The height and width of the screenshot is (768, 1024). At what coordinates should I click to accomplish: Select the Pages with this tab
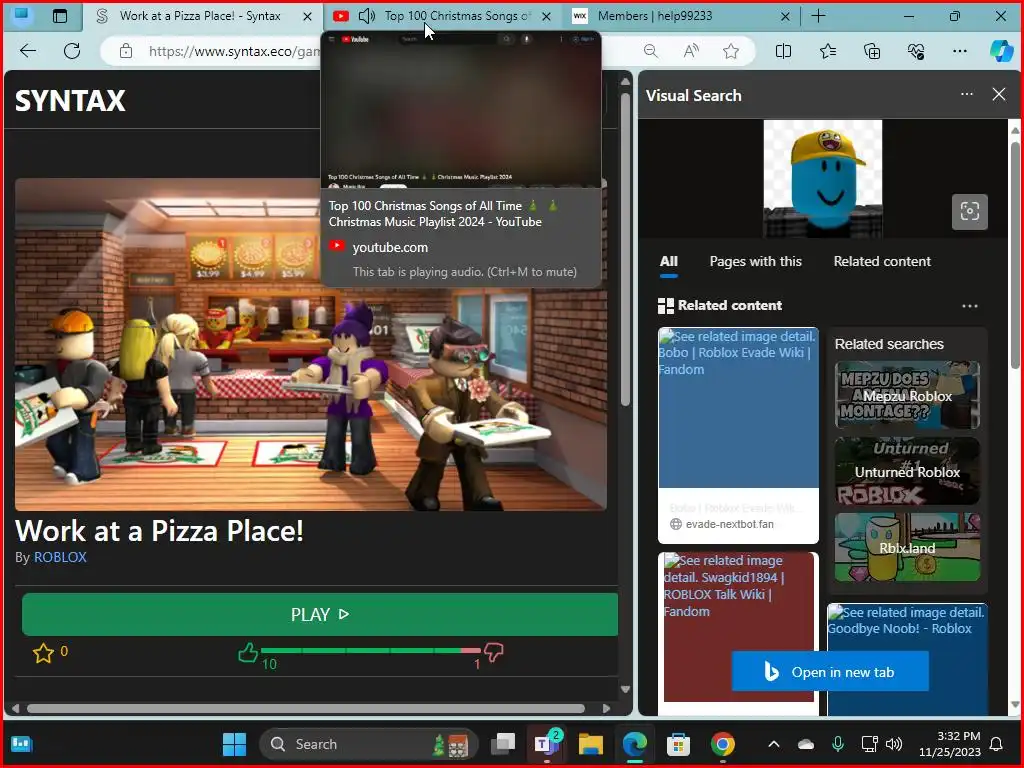coord(756,261)
